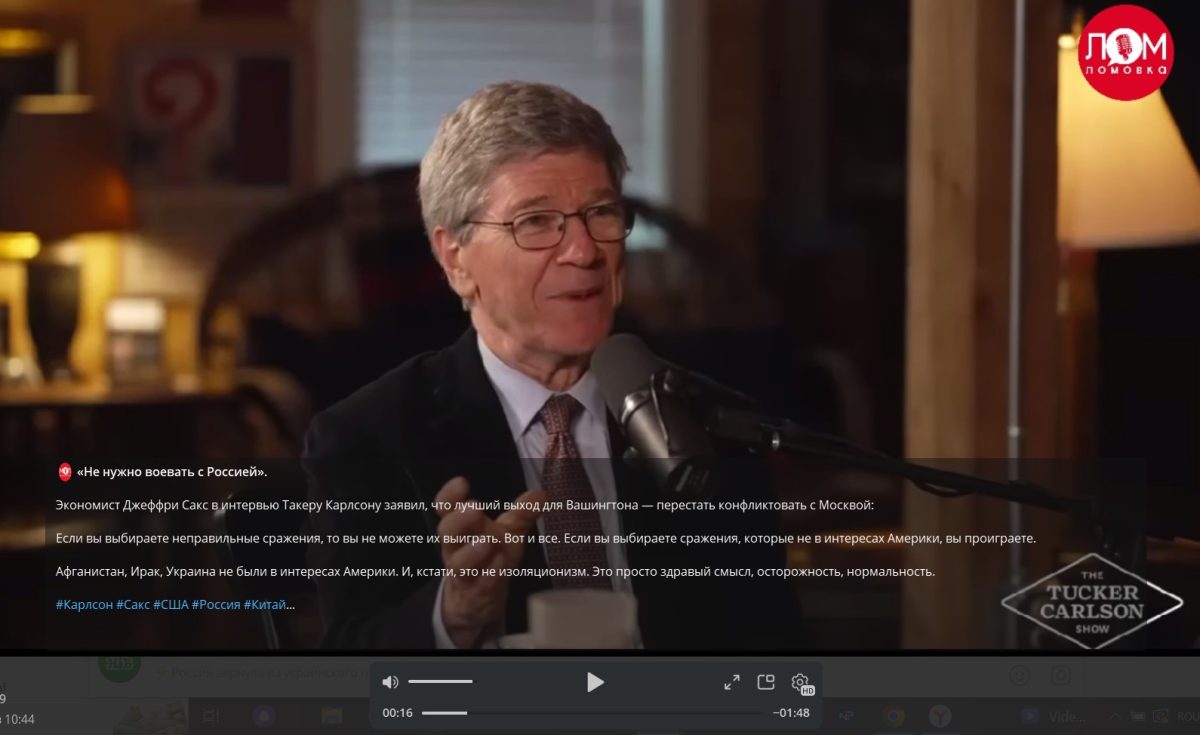Mute the video sound via speaker icon
The width and height of the screenshot is (1200, 735).
[x=390, y=682]
